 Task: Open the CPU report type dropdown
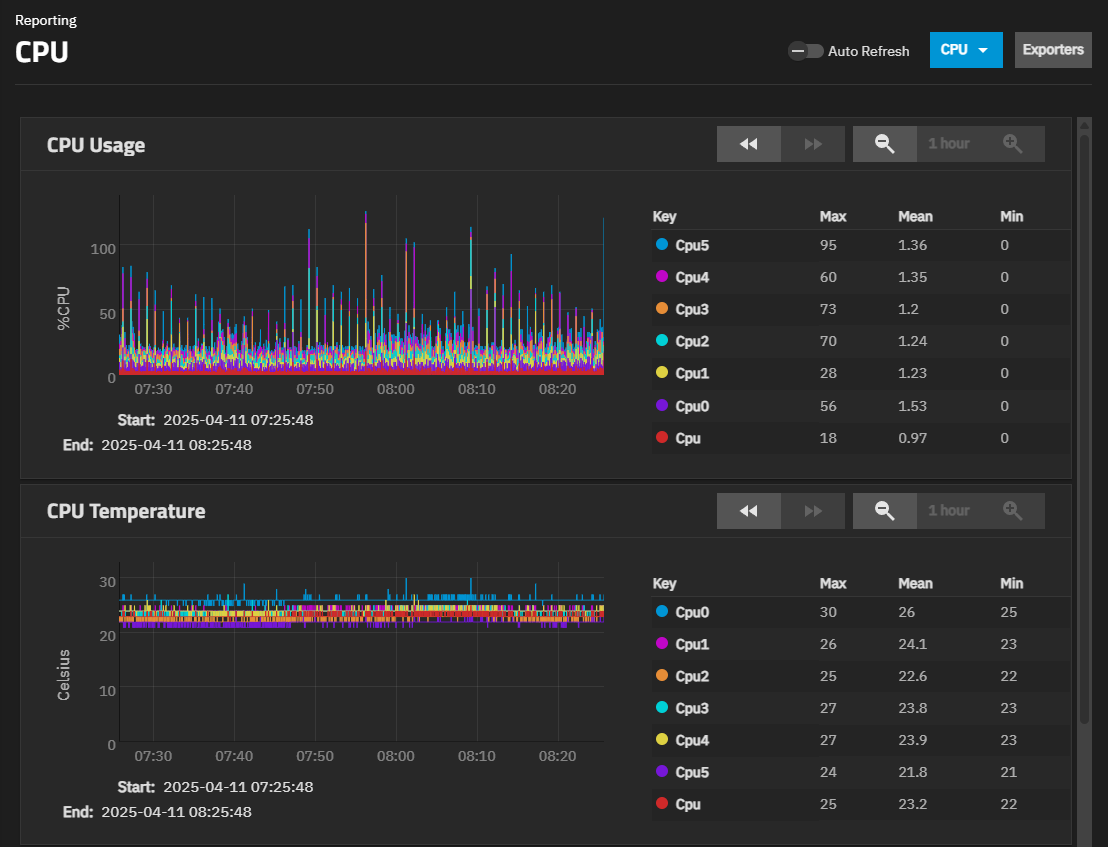[x=965, y=50]
